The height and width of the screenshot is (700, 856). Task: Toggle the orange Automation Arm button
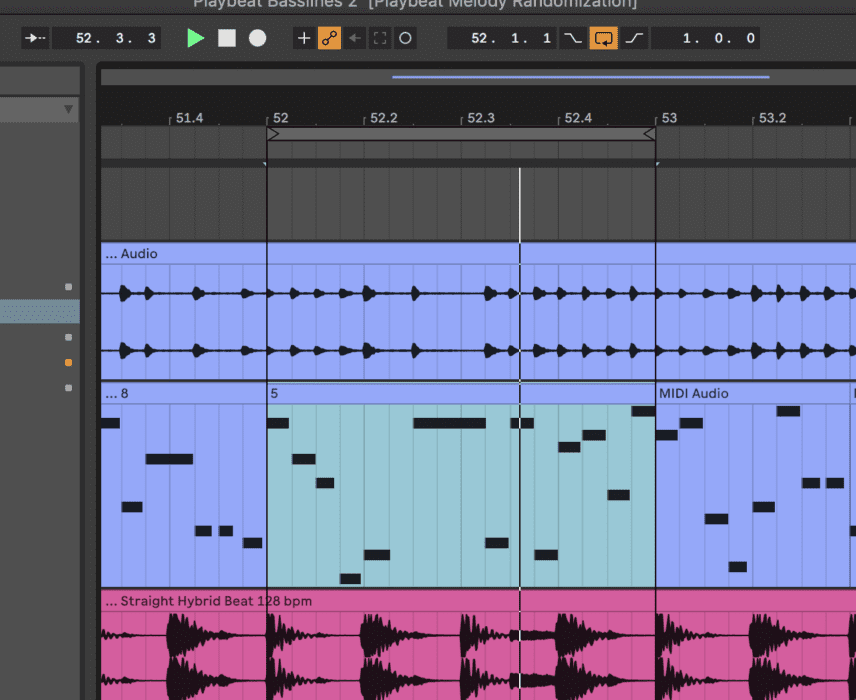[x=329, y=38]
